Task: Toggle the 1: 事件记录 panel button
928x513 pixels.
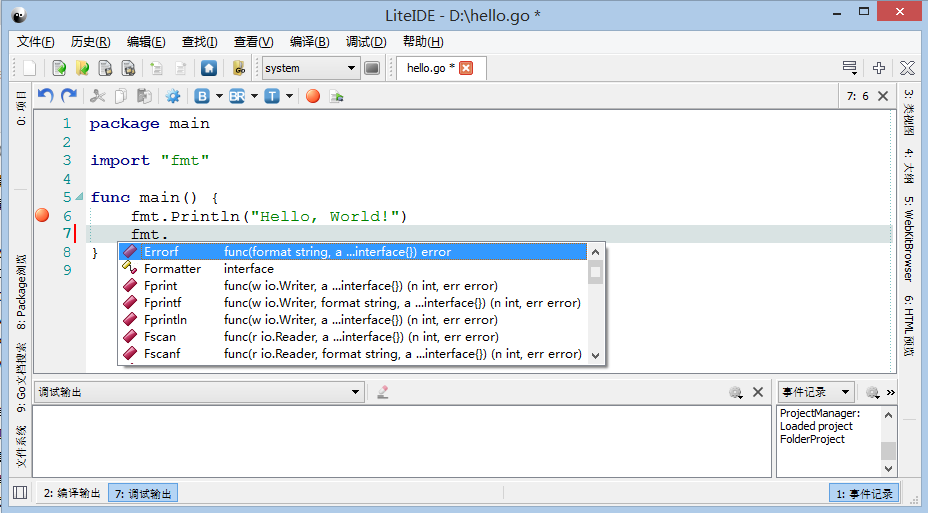Action: [x=864, y=493]
